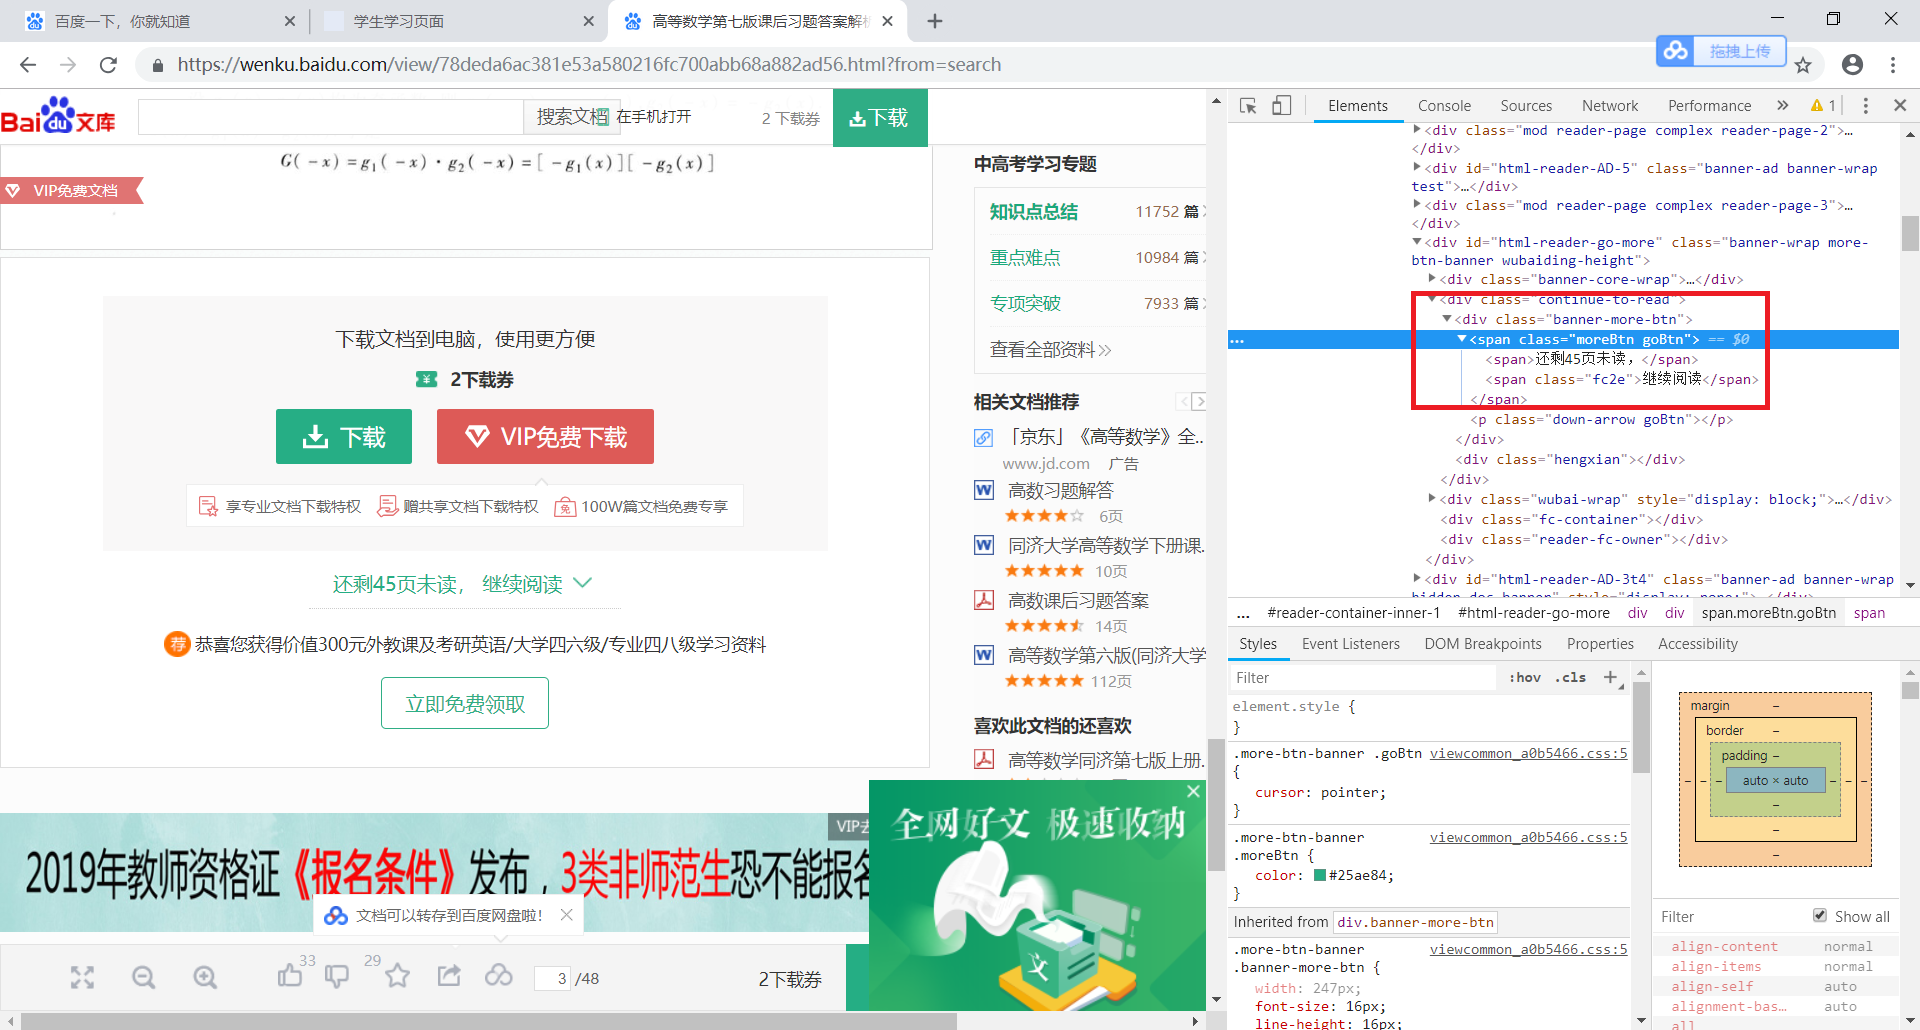Show more DevTools tabs chevron

click(x=1782, y=105)
